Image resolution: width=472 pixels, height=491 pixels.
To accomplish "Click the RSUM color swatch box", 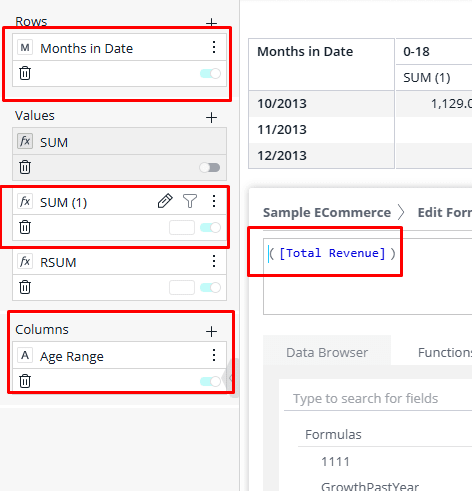I will point(182,287).
